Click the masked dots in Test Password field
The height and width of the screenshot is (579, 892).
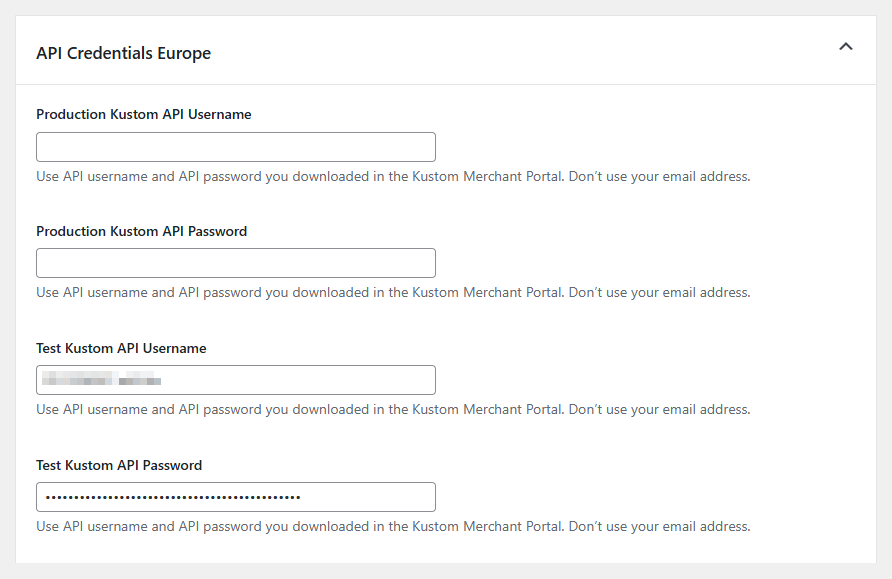[173, 497]
